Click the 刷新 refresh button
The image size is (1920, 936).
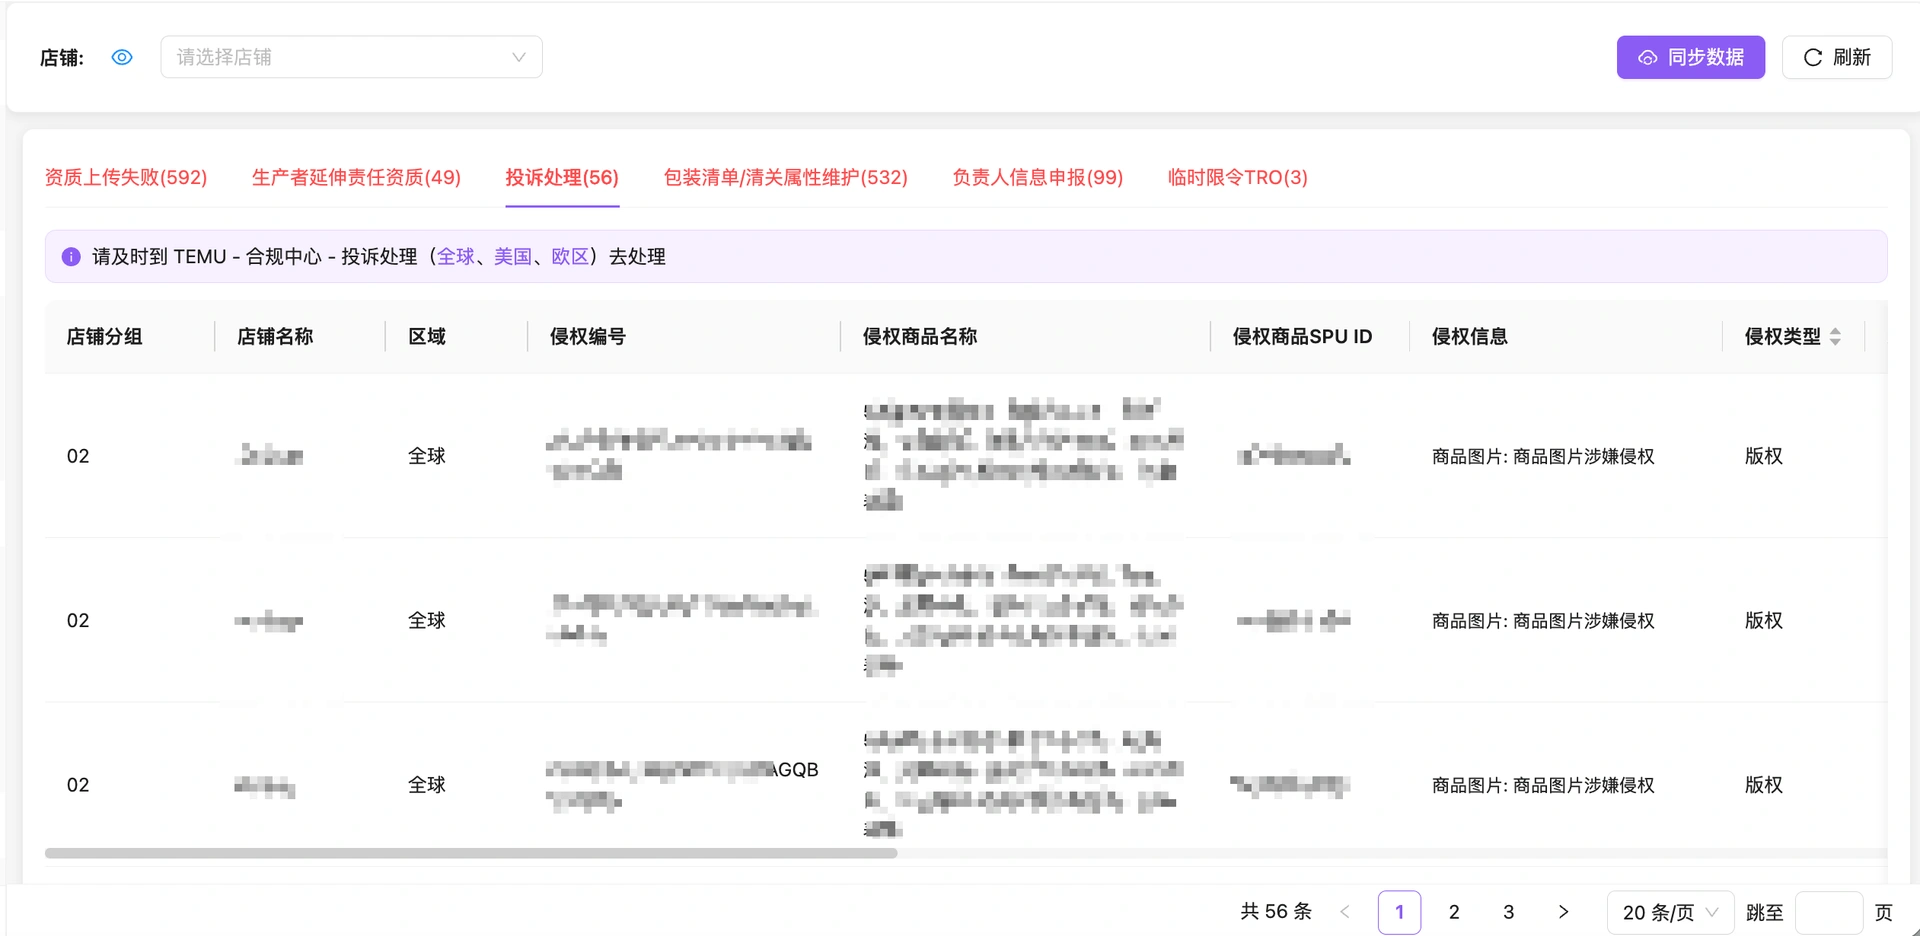(1837, 57)
